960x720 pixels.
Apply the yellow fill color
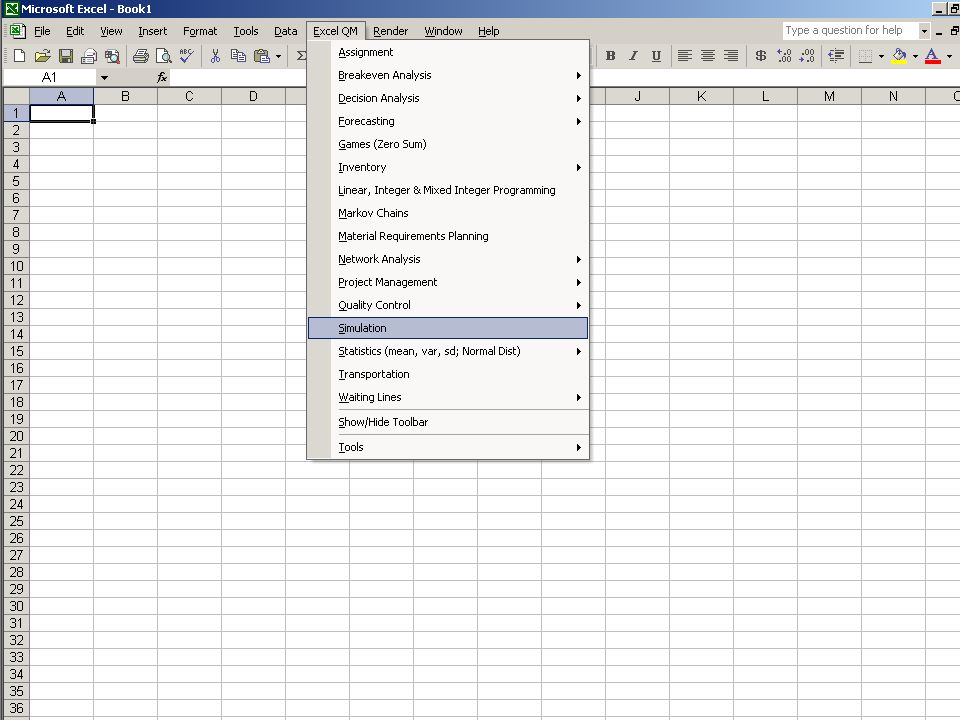[x=899, y=56]
